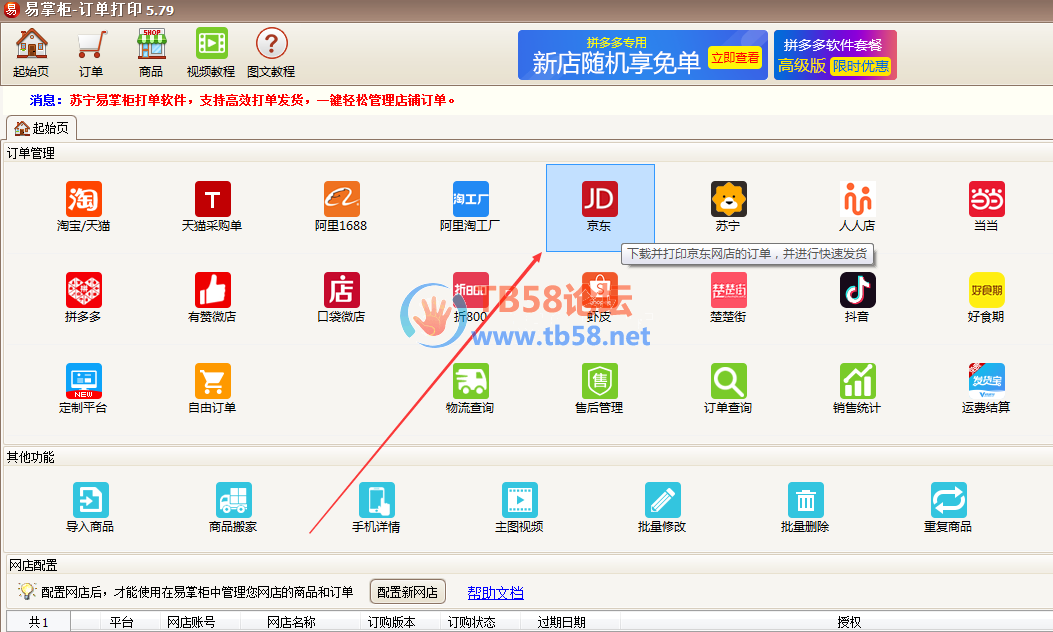1053x632 pixels.
Task: Open the 帮助文档 help link
Action: pyautogui.click(x=496, y=592)
